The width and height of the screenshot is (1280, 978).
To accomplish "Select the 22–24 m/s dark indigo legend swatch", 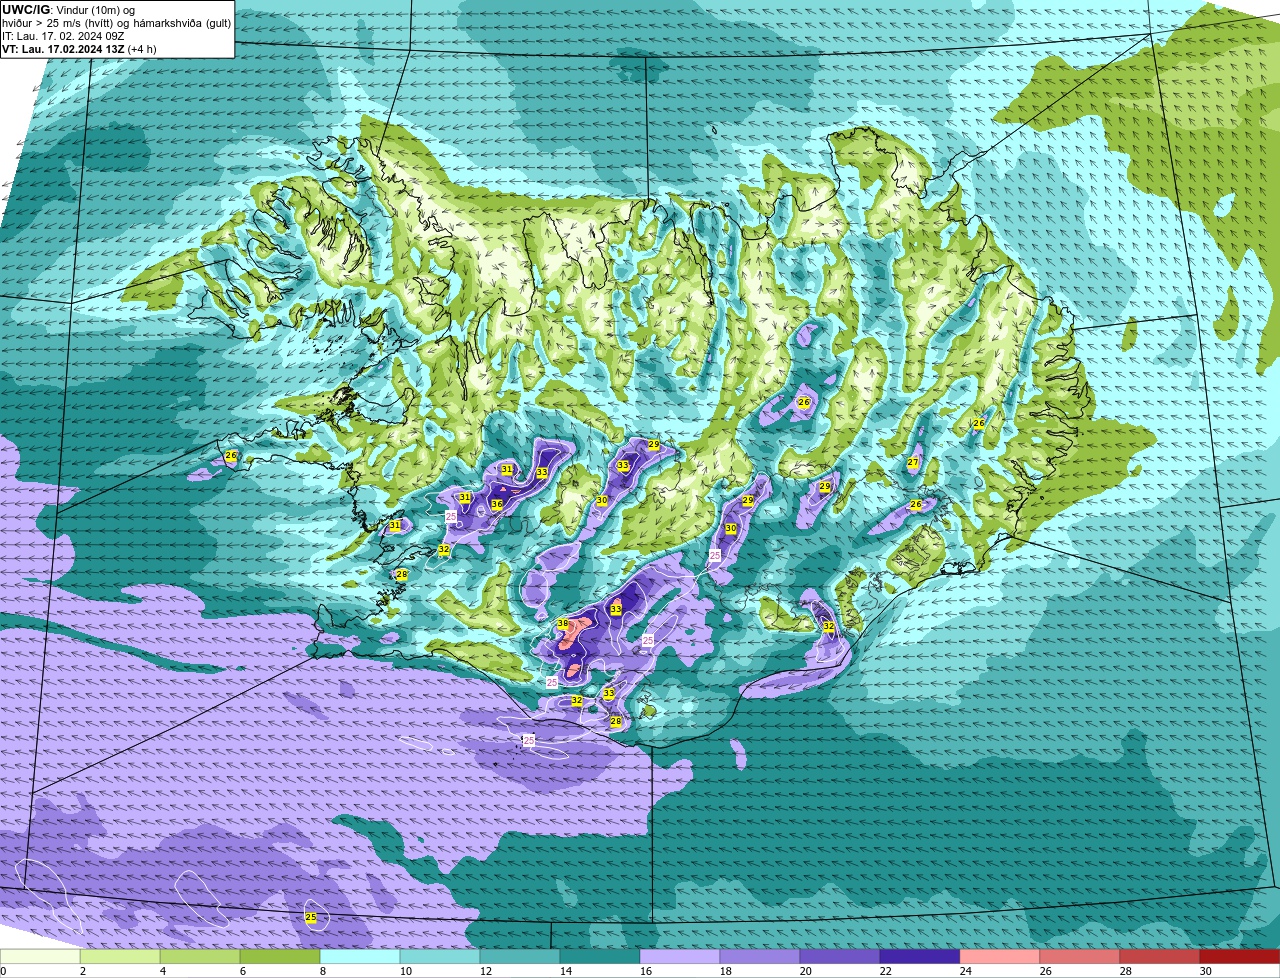I will click(x=920, y=956).
